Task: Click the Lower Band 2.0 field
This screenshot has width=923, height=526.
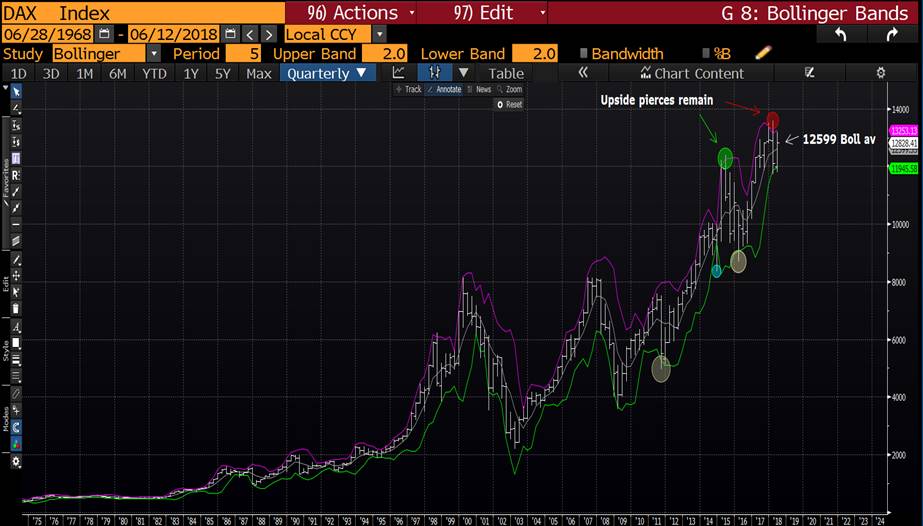Action: (x=535, y=54)
